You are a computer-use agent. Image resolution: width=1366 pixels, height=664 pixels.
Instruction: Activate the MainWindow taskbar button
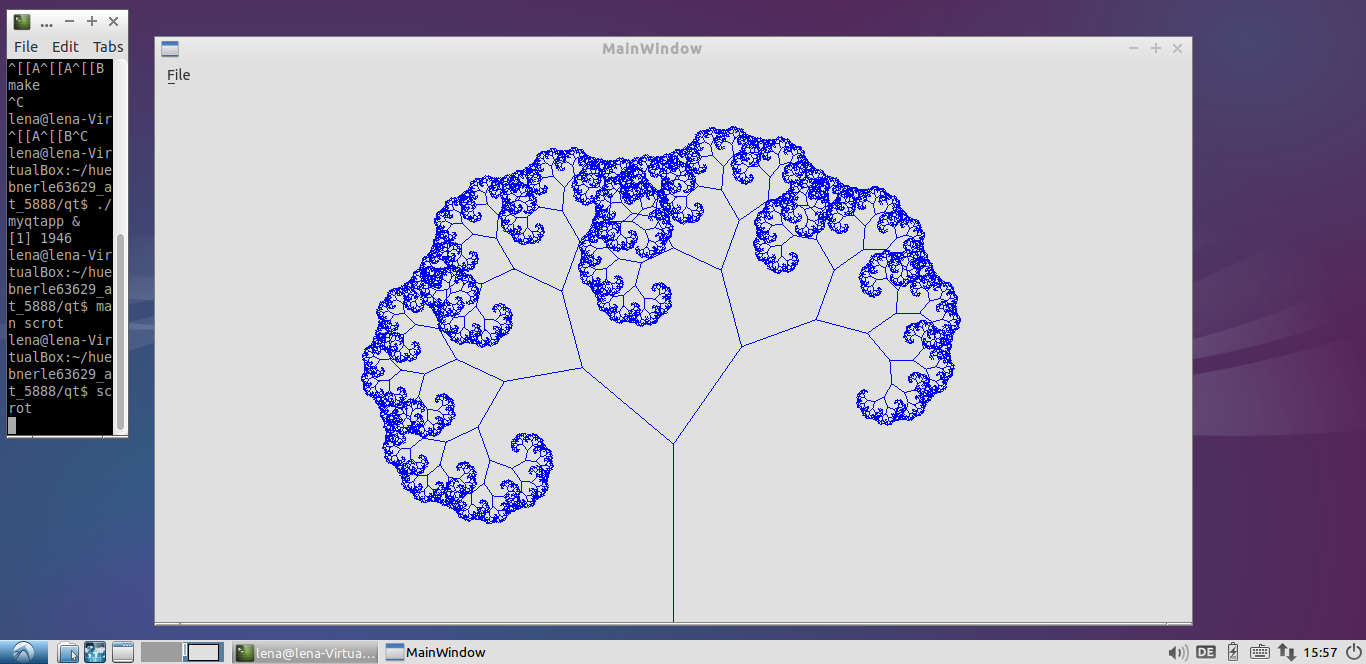(436, 653)
